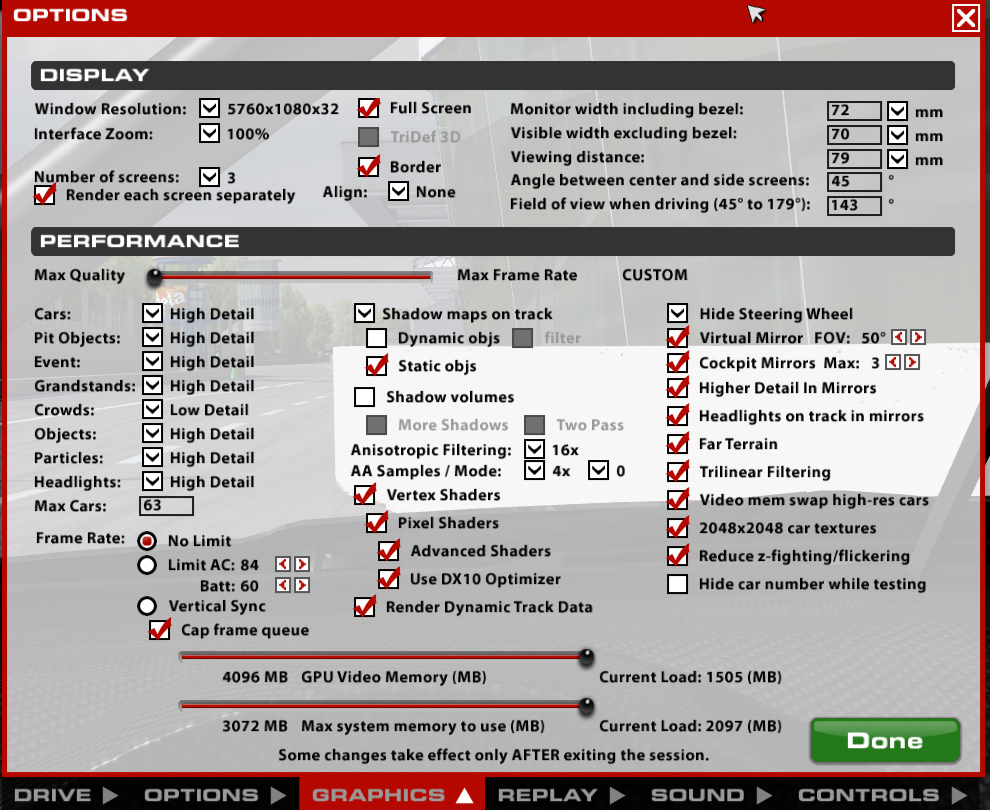Toggle Full Screen checkbox
The height and width of the screenshot is (810, 990).
369,108
